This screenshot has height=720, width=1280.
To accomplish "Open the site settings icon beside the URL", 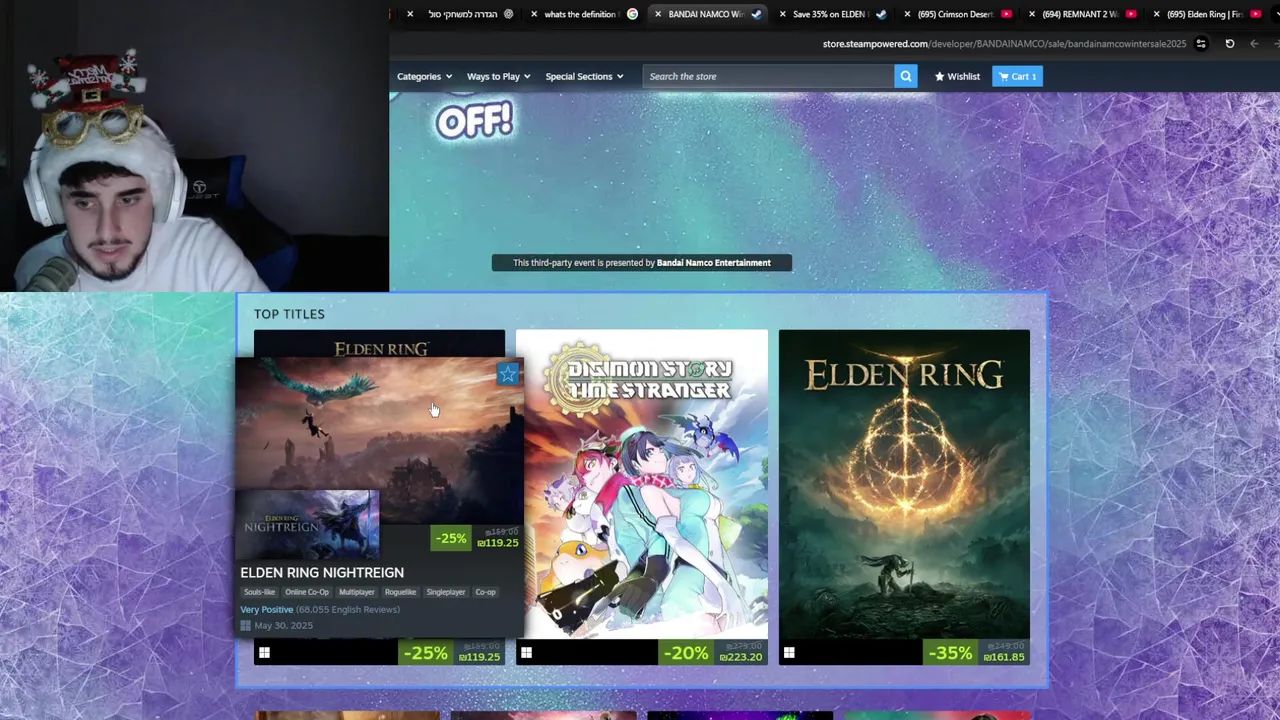I will 1201,44.
